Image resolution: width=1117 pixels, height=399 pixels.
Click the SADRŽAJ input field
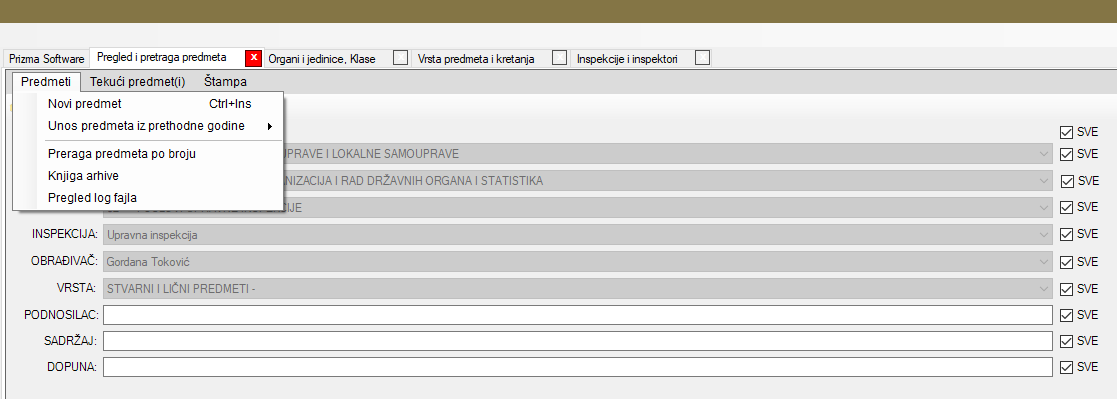point(578,341)
